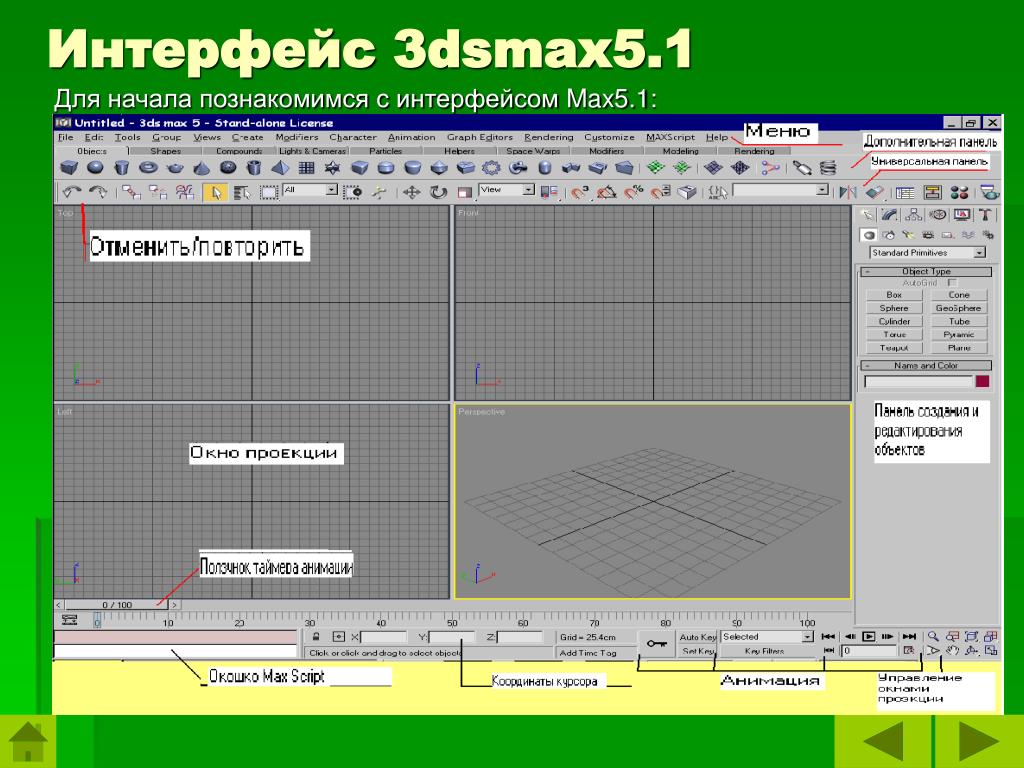Click the object name input field
The image size is (1024, 768).
tap(918, 381)
